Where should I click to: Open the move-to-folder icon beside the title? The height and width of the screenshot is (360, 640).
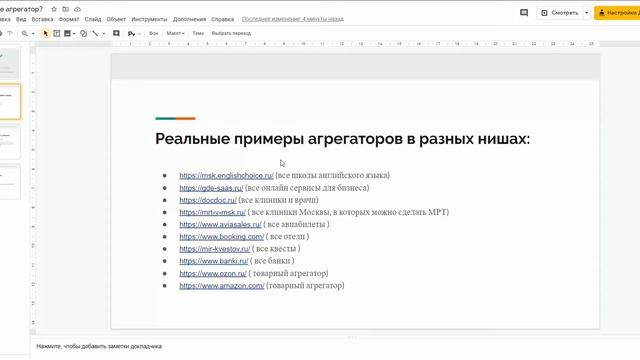(66, 9)
